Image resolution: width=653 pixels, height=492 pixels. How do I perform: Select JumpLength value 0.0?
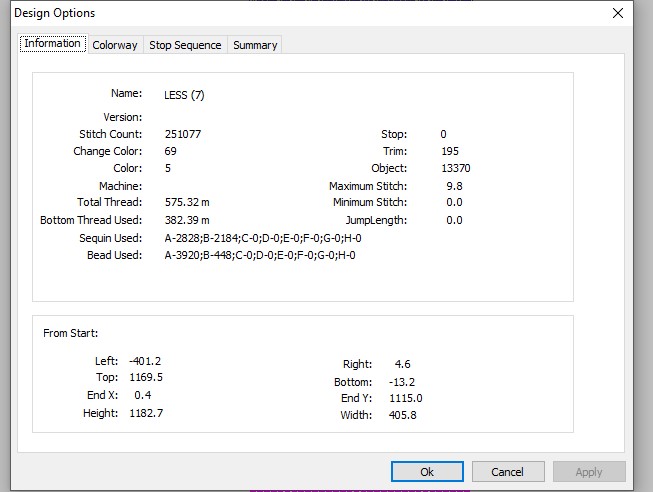[x=454, y=220]
